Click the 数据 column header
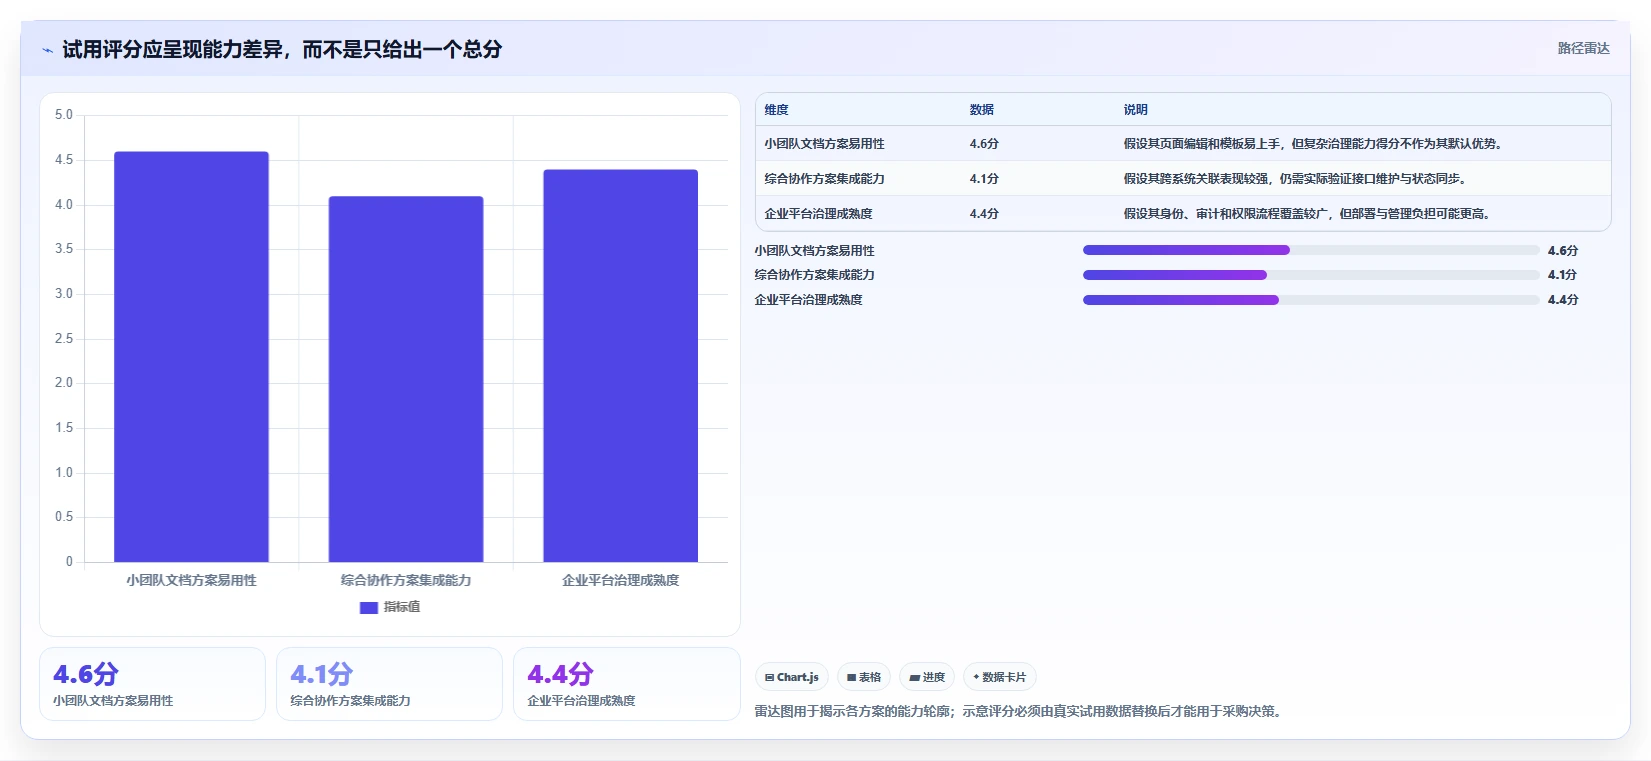Viewport: 1651px width, 761px height. pos(982,110)
